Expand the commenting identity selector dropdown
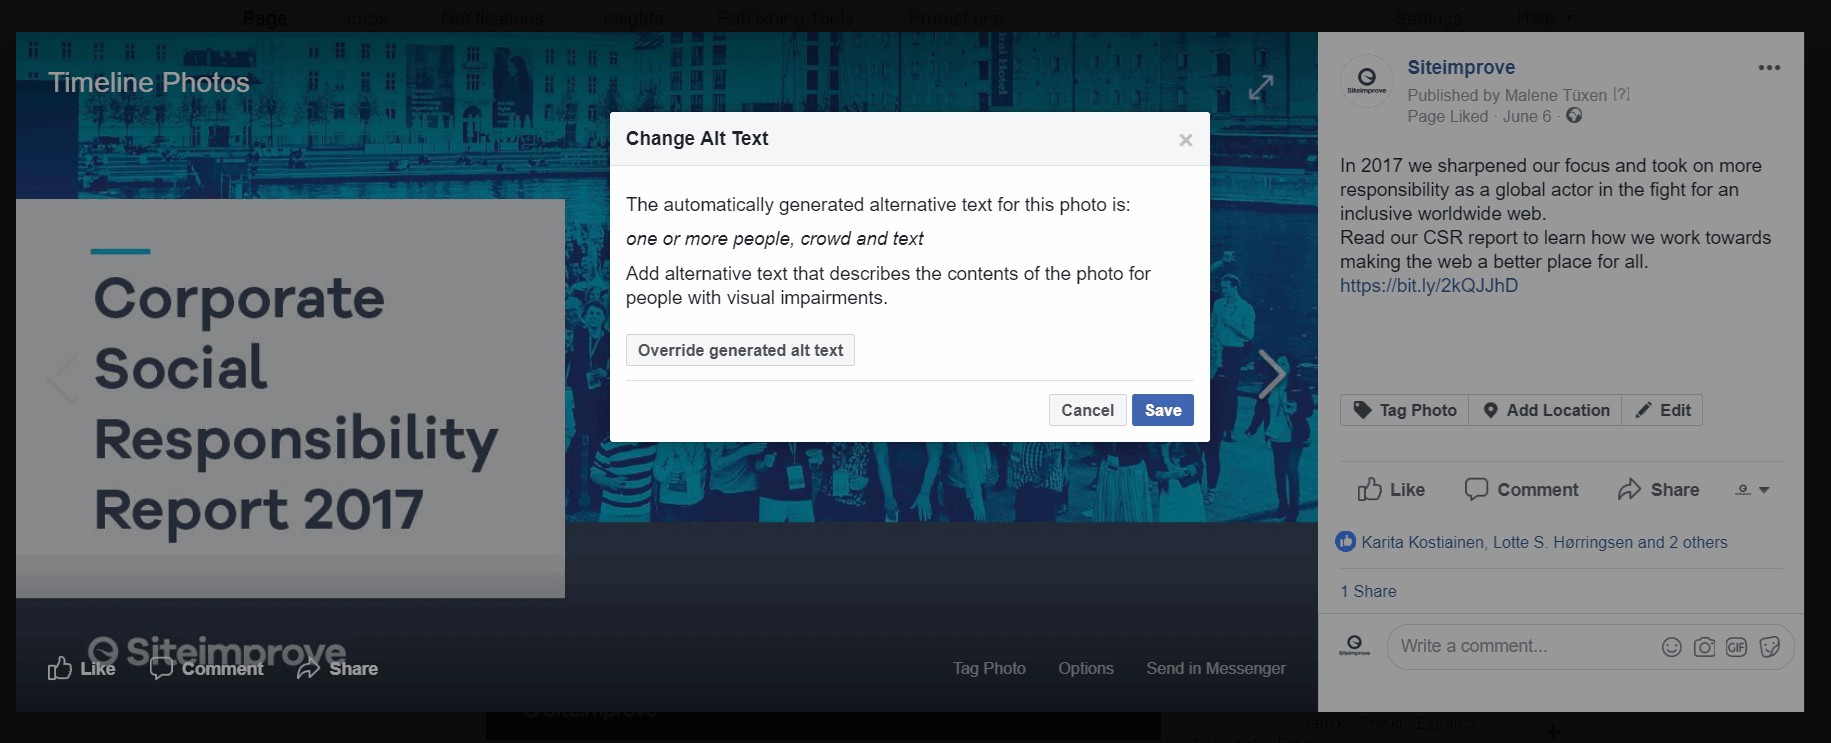Screen dimensions: 1831x743 (1753, 490)
